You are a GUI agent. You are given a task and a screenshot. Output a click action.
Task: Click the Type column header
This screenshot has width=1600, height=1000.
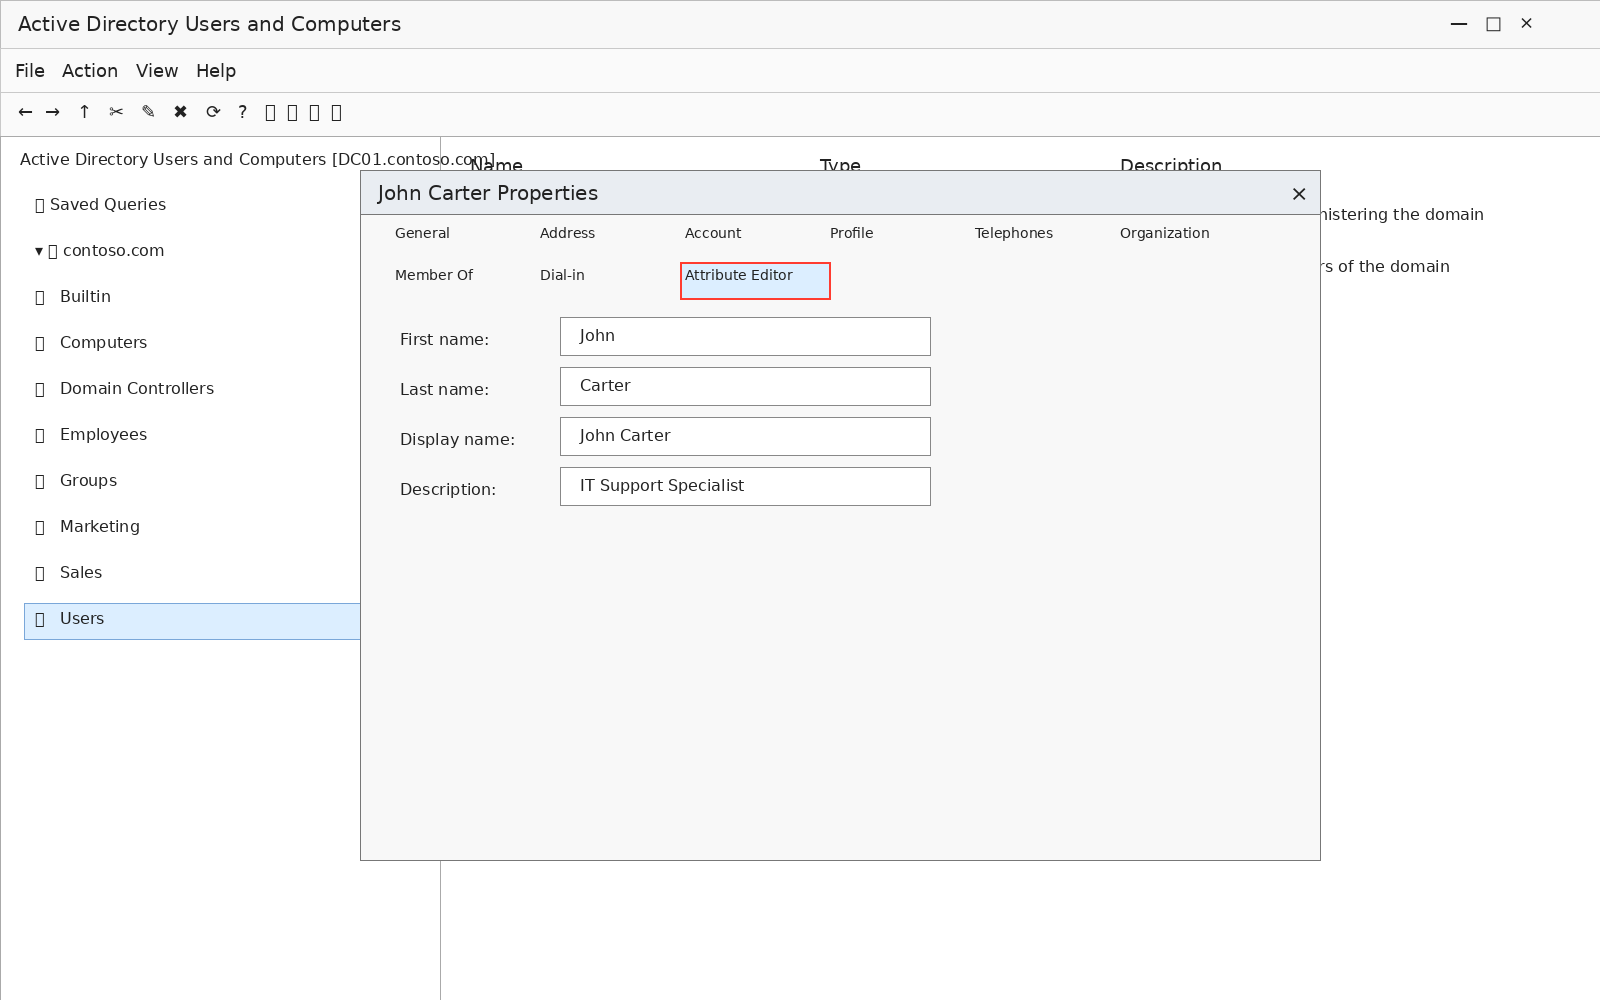click(x=840, y=164)
